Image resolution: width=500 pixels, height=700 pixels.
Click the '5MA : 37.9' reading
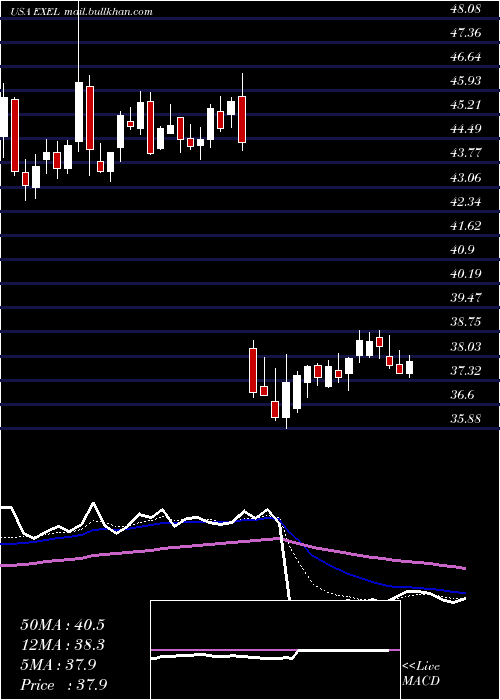click(58, 665)
